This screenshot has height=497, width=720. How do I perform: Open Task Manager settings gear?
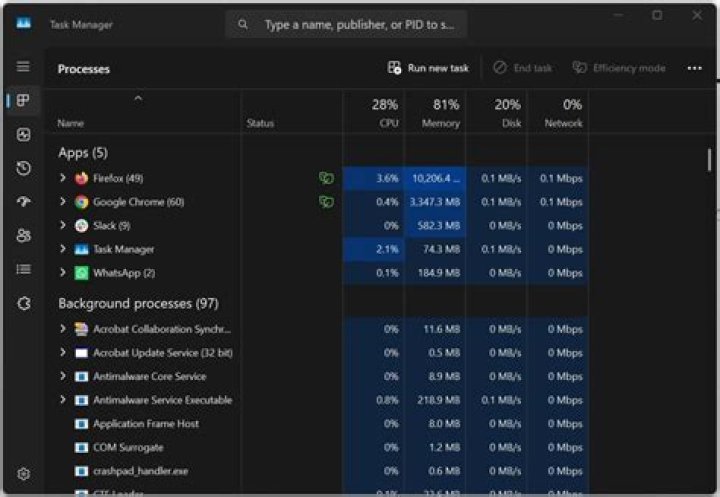click(23, 474)
